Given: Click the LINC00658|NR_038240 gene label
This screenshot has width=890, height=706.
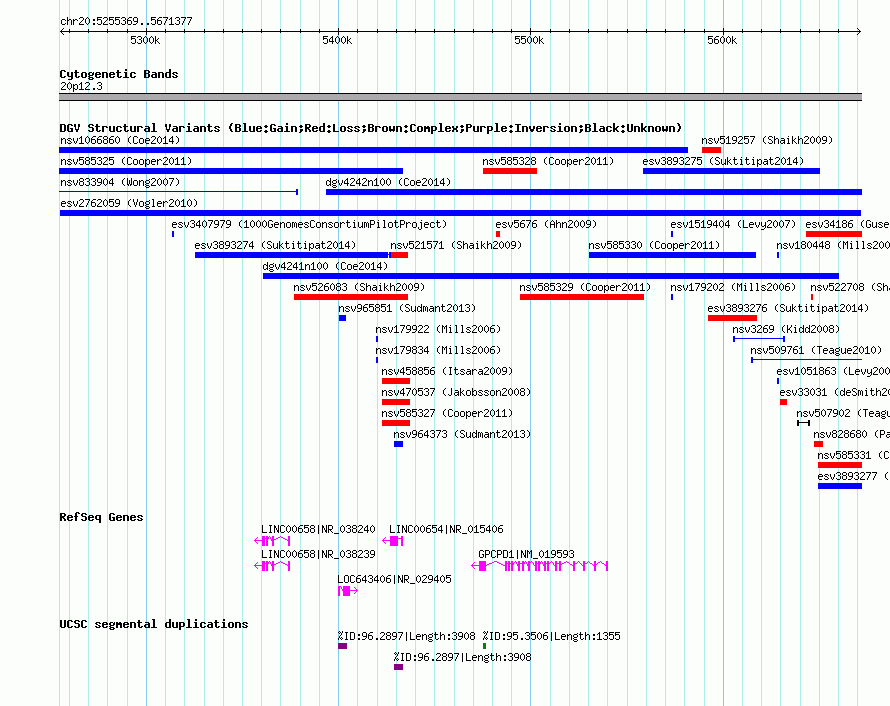Looking at the screenshot, I should point(318,529).
